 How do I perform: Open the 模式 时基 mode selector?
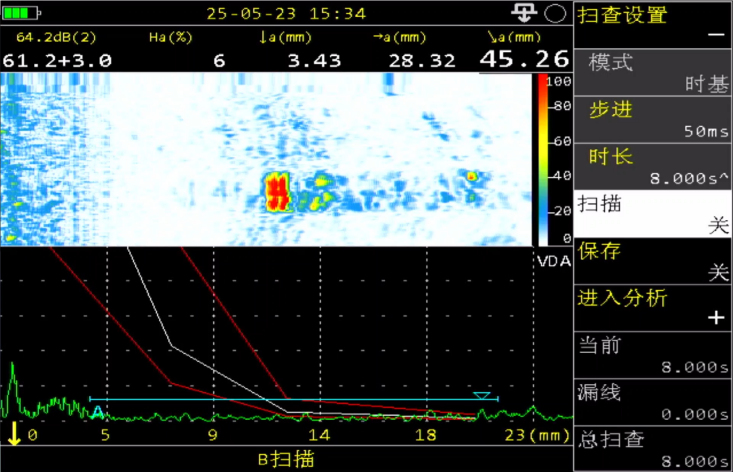[654, 72]
